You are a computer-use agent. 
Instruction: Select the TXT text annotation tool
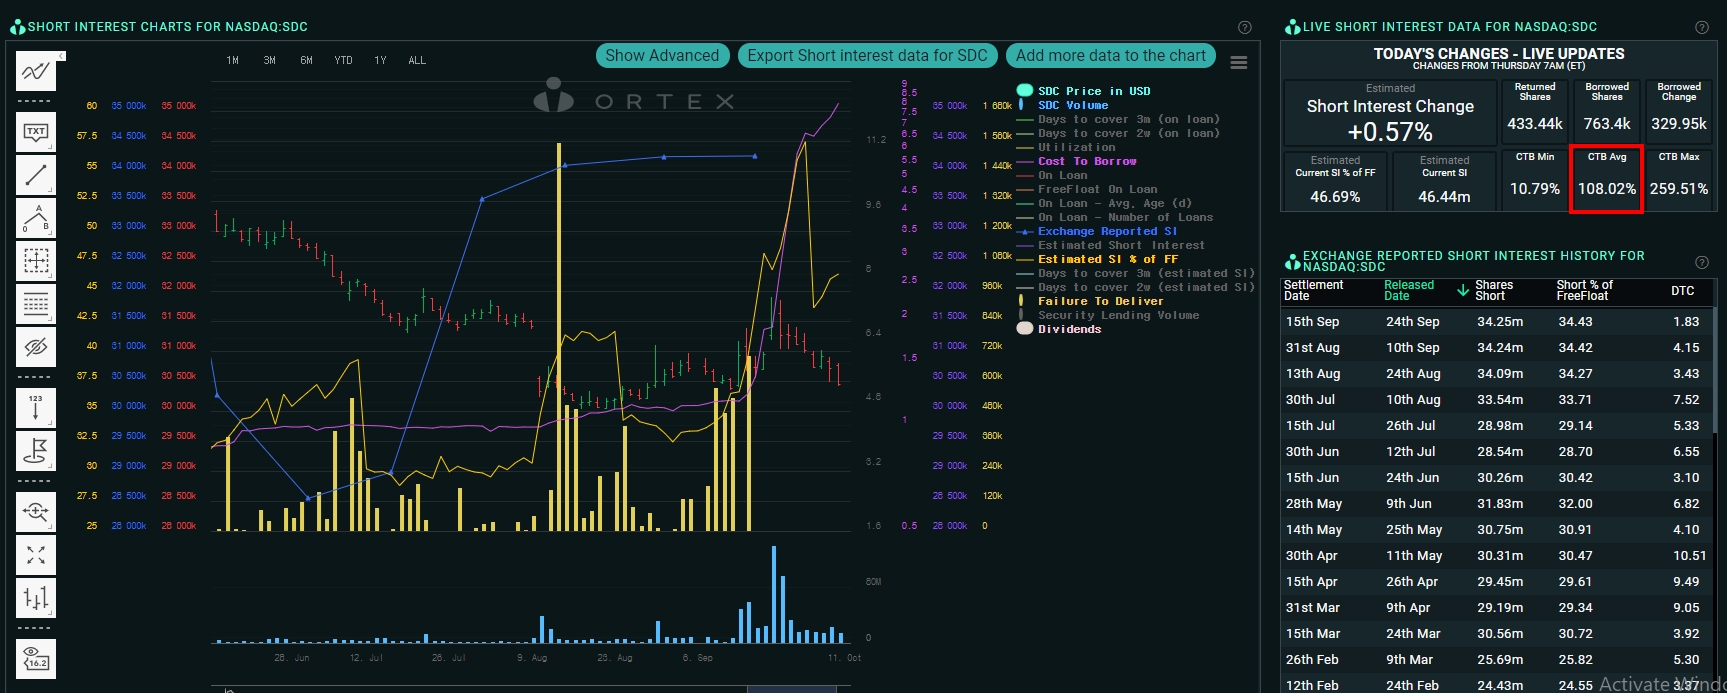[x=36, y=132]
